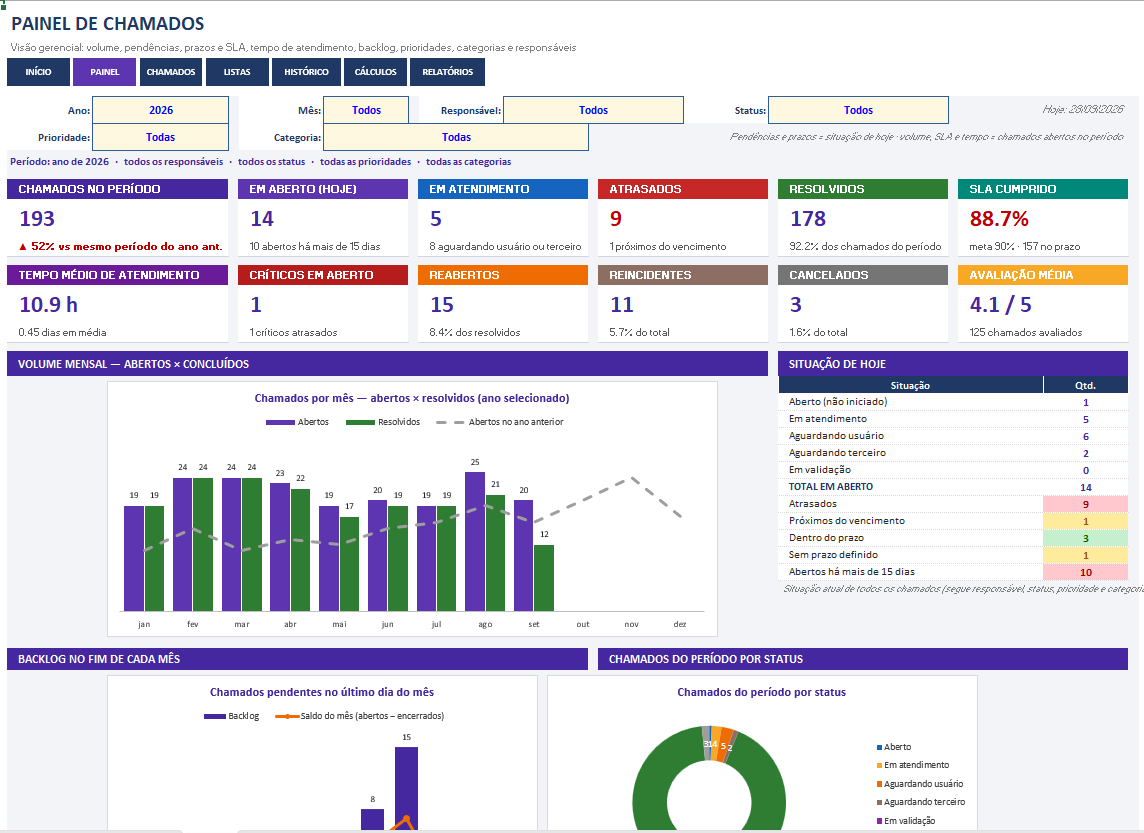
Task: Click the 'Aberto (não iniciado)' row
Action: point(953,402)
